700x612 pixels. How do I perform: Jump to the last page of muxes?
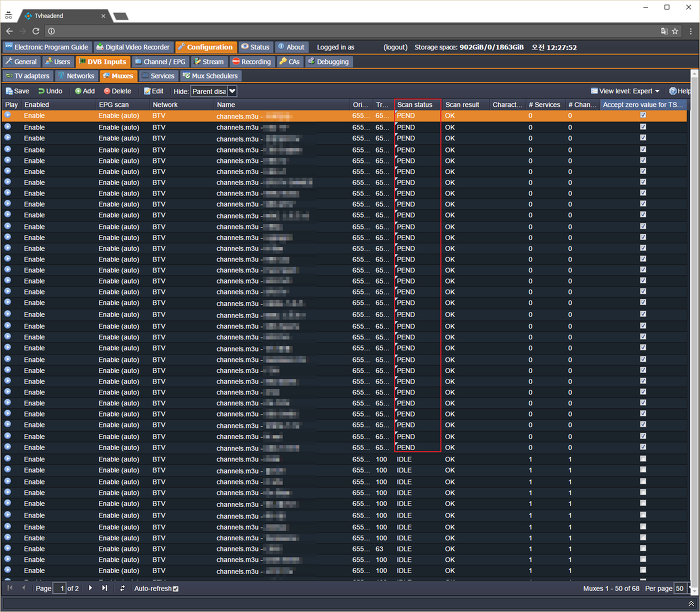(104, 588)
